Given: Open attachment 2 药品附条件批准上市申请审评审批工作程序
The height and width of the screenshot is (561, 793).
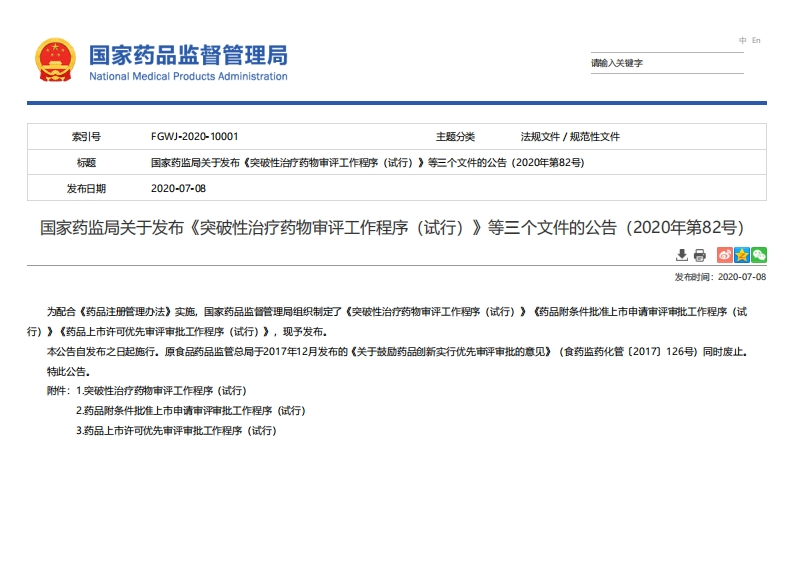Looking at the screenshot, I should (x=190, y=410).
